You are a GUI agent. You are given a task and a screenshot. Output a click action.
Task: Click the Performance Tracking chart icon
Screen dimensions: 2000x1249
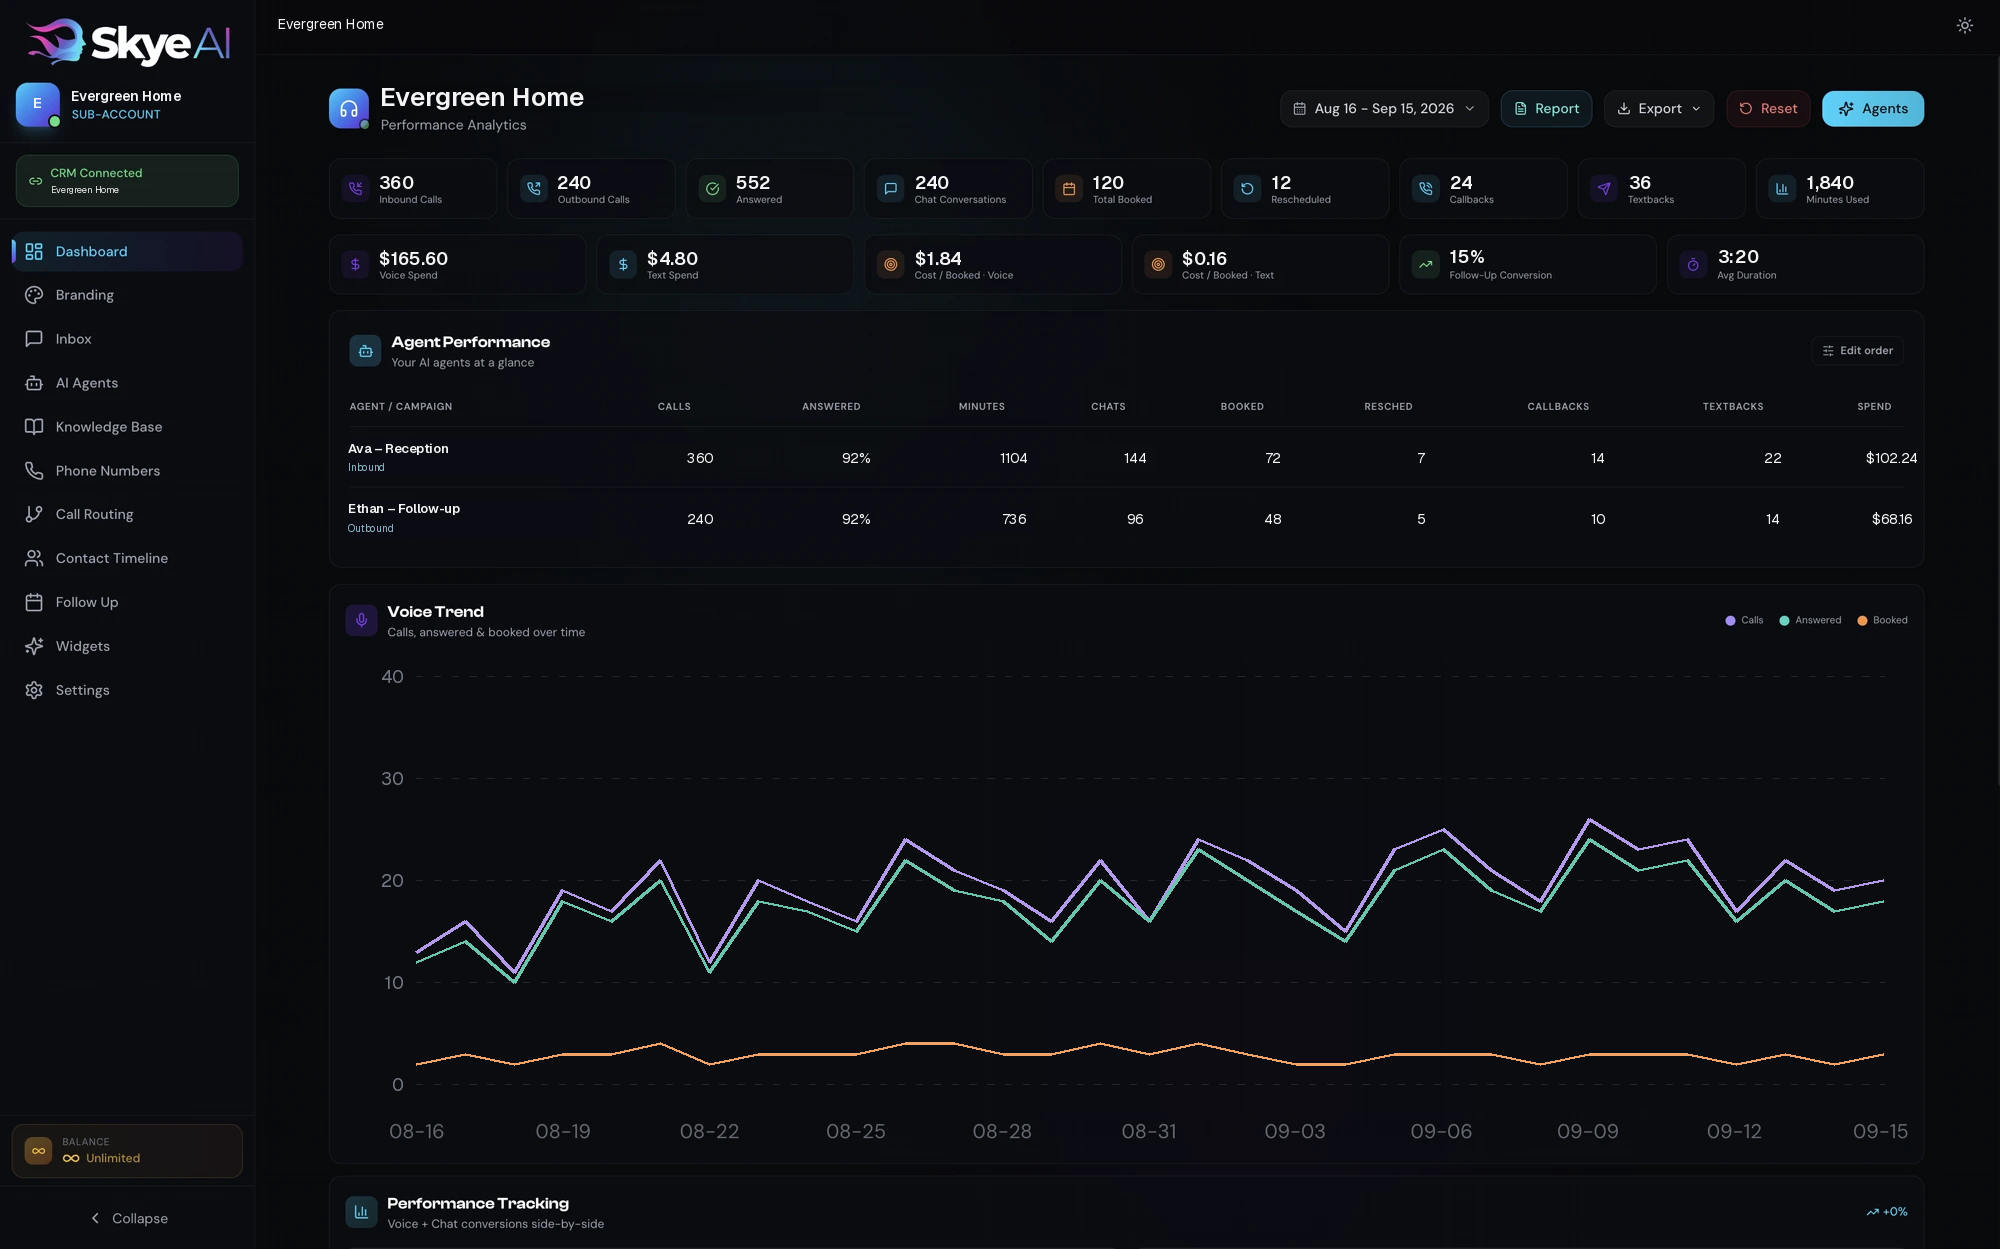pyautogui.click(x=361, y=1212)
